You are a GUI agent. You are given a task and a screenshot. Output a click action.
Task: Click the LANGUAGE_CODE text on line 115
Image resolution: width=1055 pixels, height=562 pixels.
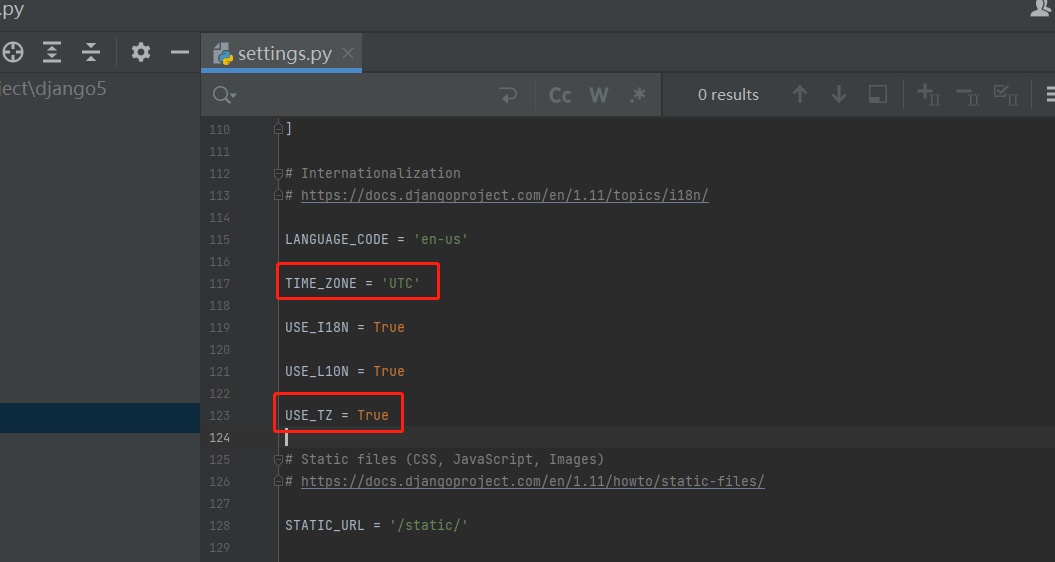336,240
